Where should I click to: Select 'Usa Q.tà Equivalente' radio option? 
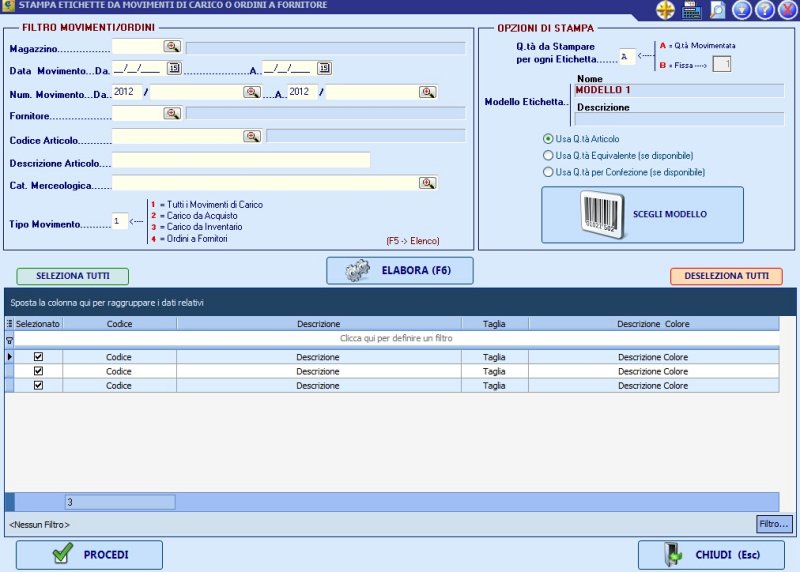(x=548, y=155)
